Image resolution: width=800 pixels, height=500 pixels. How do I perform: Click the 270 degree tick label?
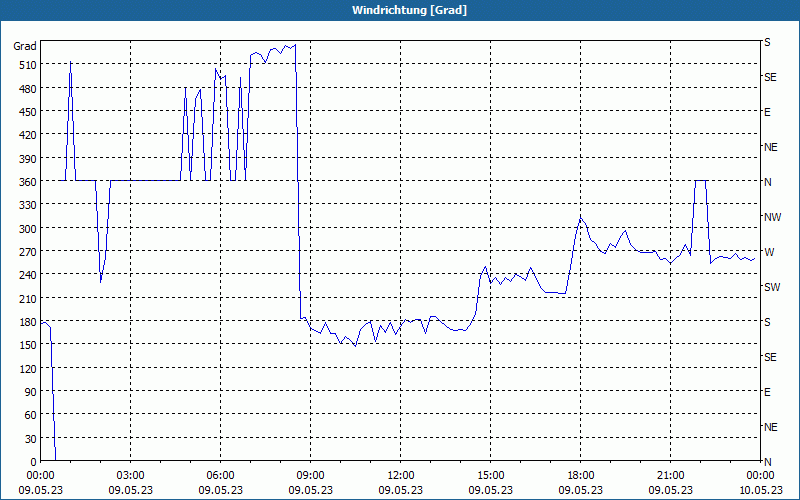pos(28,252)
